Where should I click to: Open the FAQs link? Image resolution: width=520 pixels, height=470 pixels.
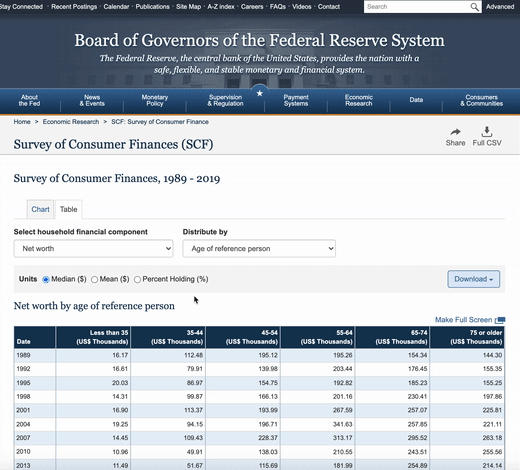278,7
